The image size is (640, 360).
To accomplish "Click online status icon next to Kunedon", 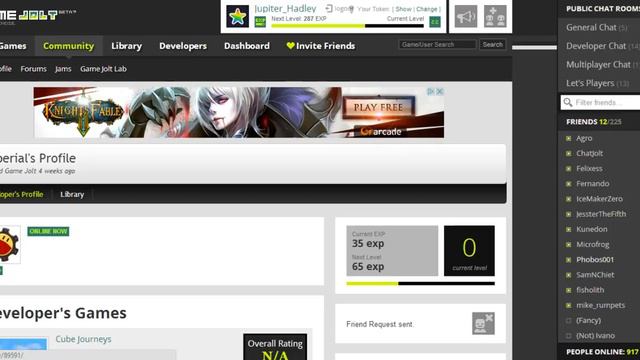I will (569, 229).
